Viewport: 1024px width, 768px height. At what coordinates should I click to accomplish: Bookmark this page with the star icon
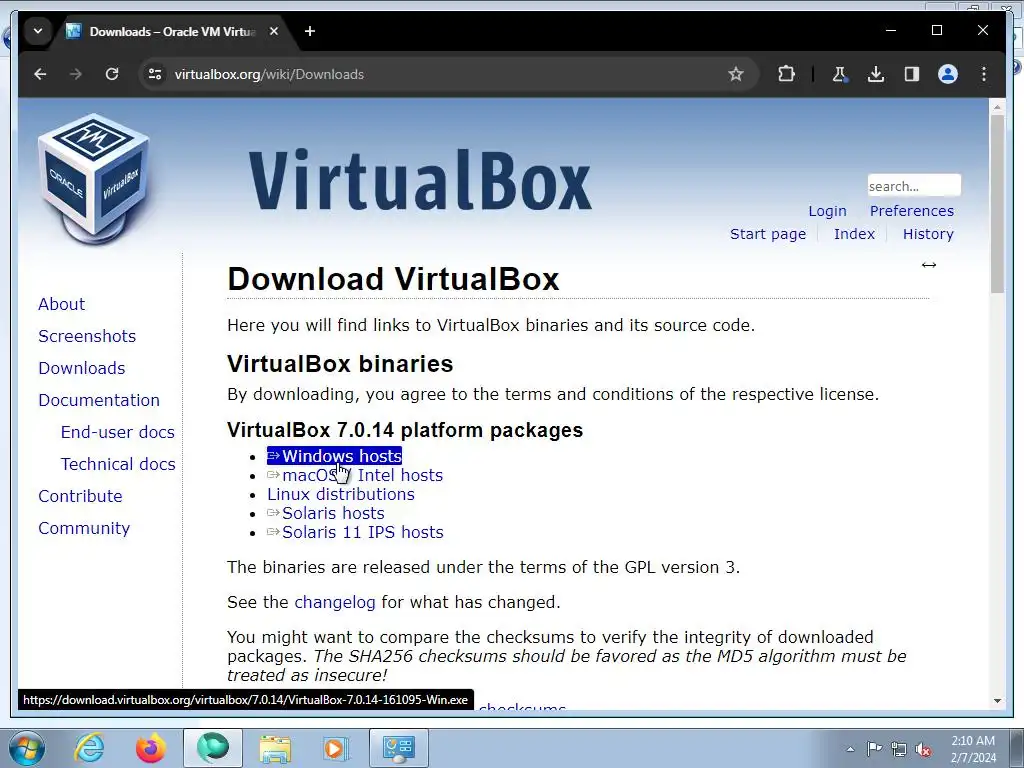pos(736,74)
